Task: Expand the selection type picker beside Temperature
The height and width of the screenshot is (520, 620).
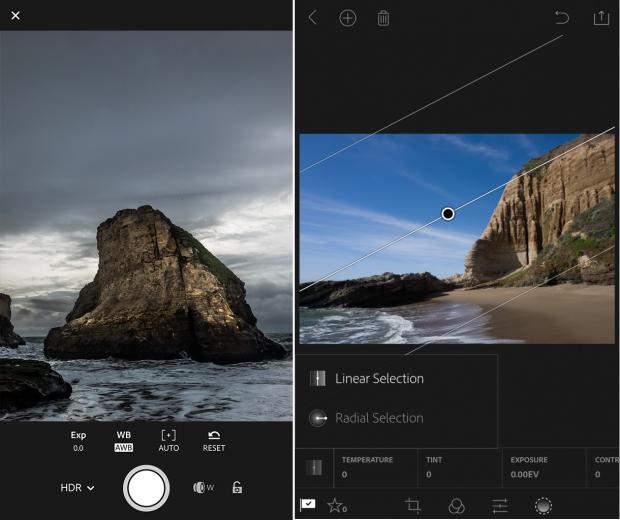Action: click(x=314, y=467)
